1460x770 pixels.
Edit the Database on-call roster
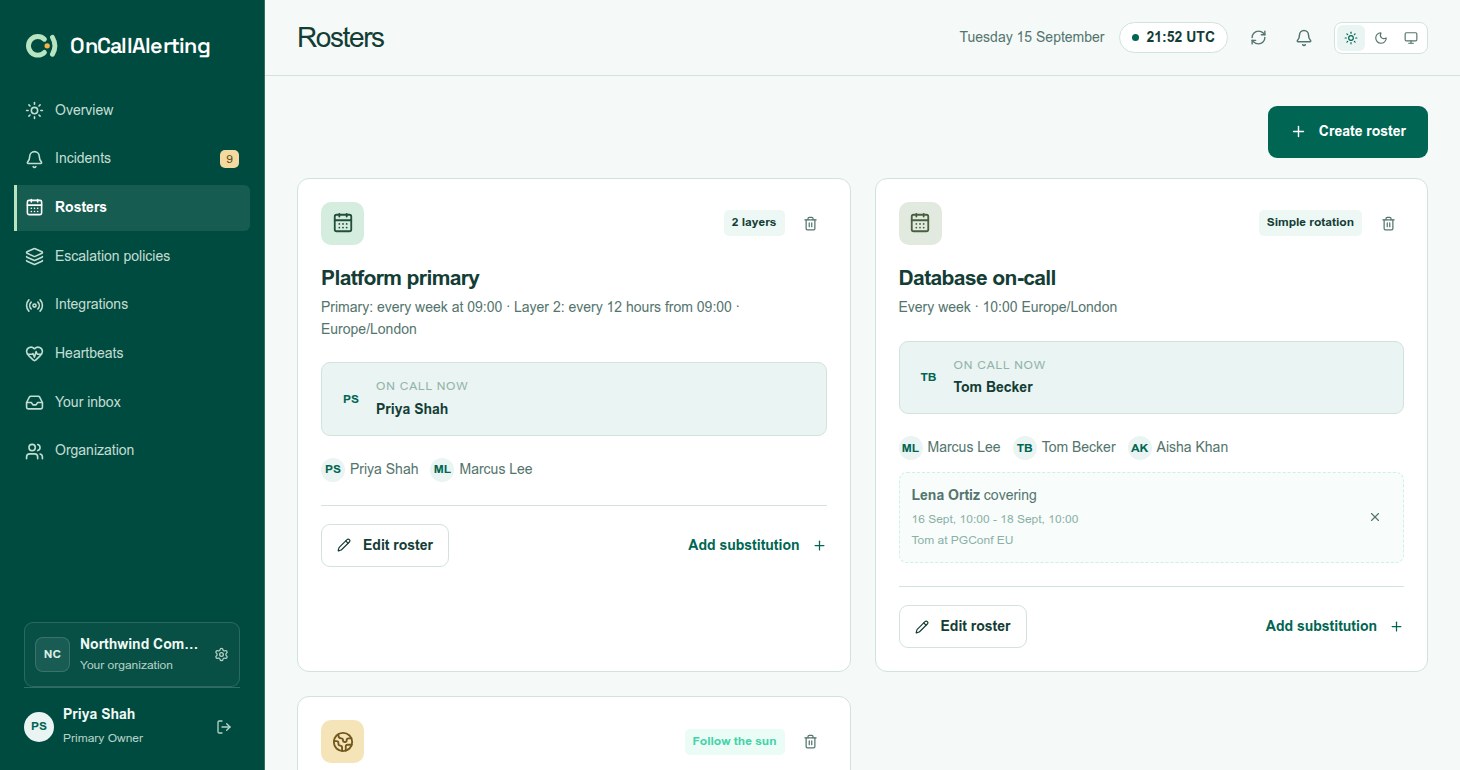(x=963, y=626)
